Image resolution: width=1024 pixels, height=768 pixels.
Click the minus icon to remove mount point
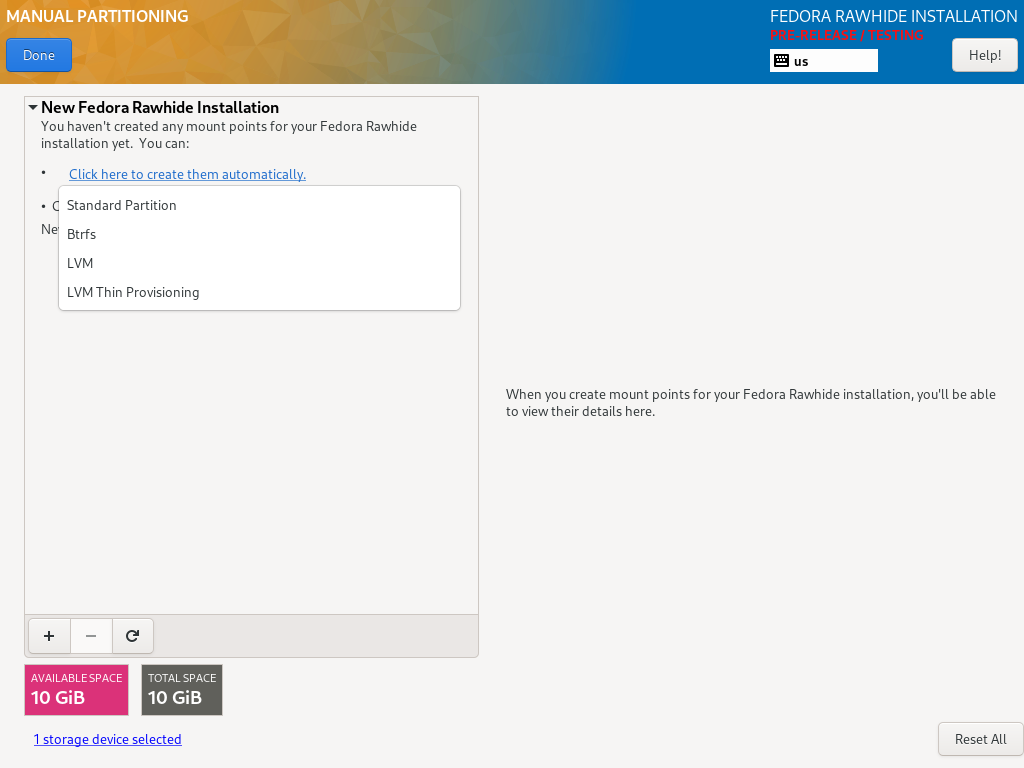point(91,636)
